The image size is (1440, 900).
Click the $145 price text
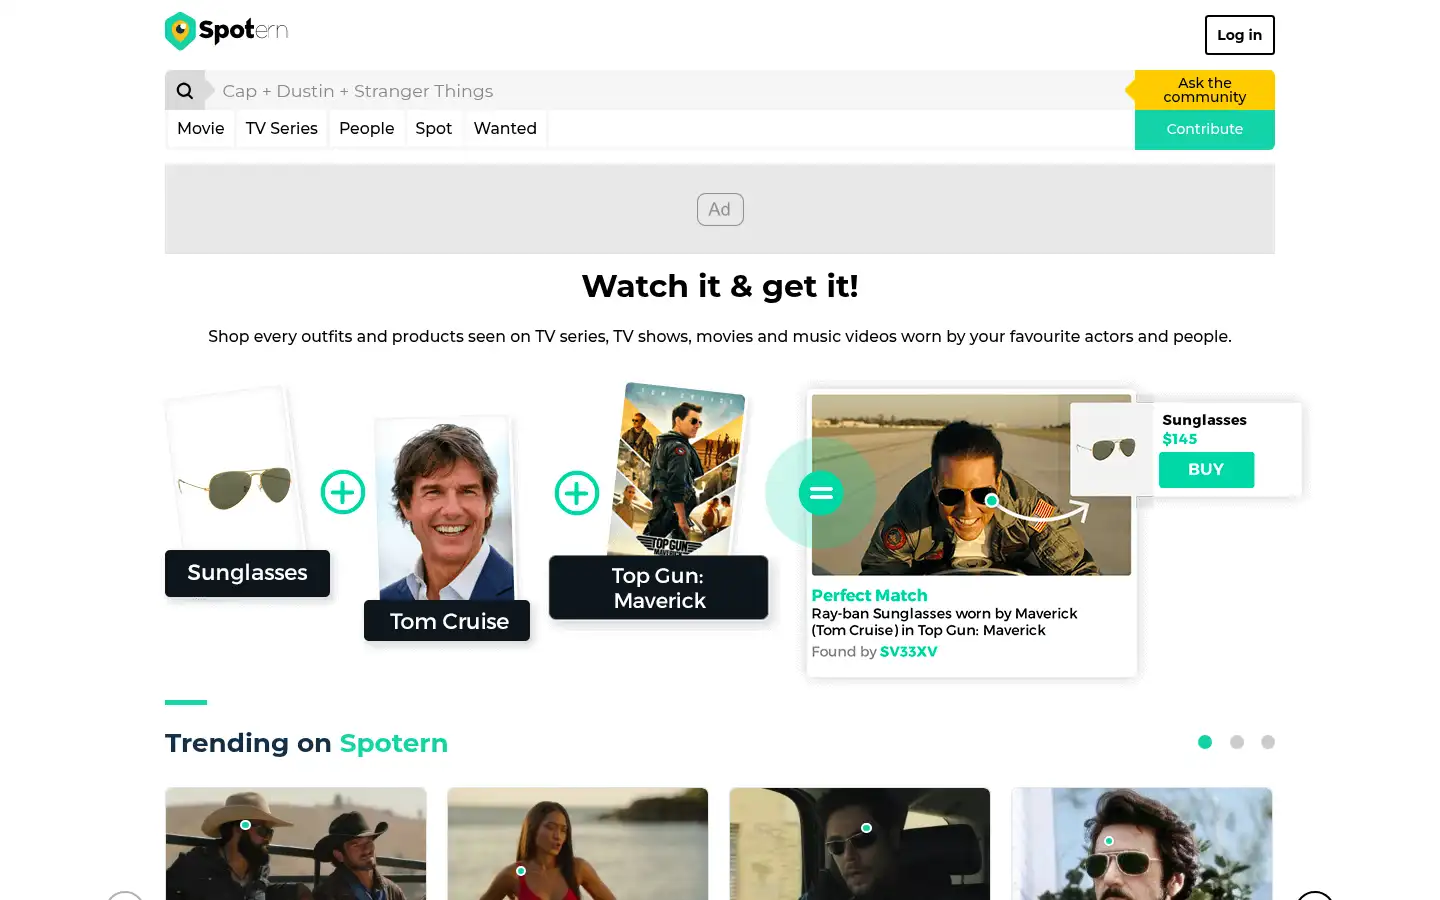pos(1180,439)
